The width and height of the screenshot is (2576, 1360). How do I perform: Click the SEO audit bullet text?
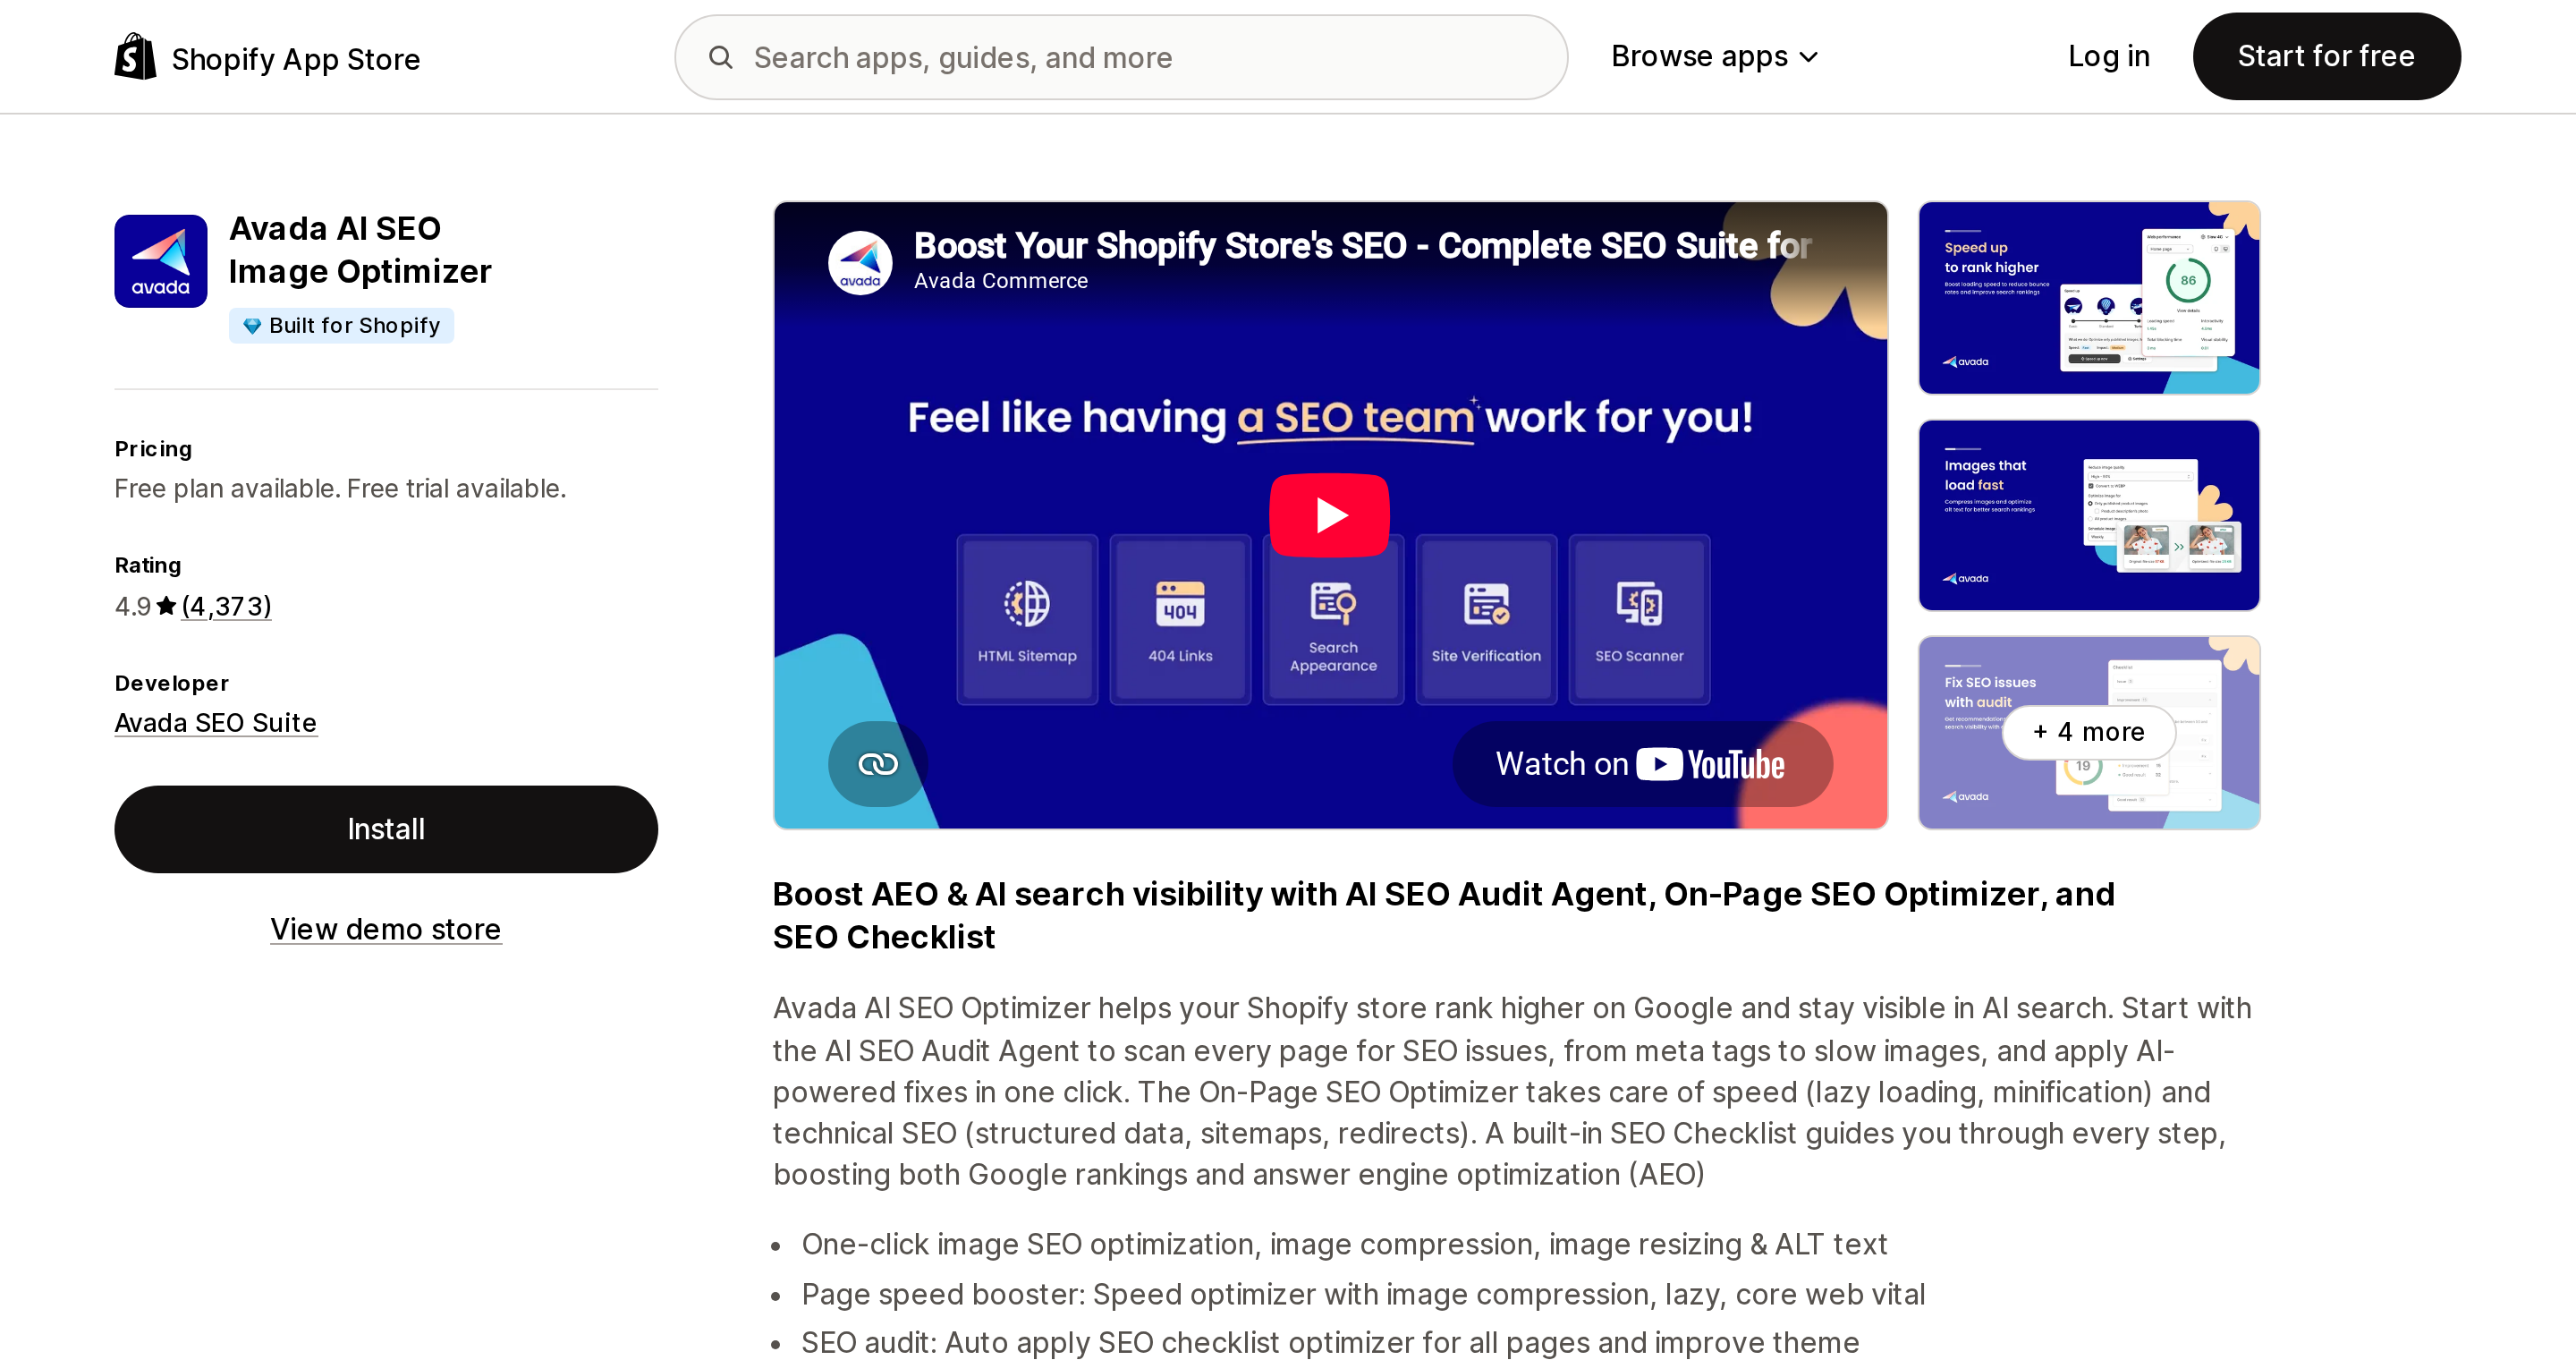pyautogui.click(x=1330, y=1342)
